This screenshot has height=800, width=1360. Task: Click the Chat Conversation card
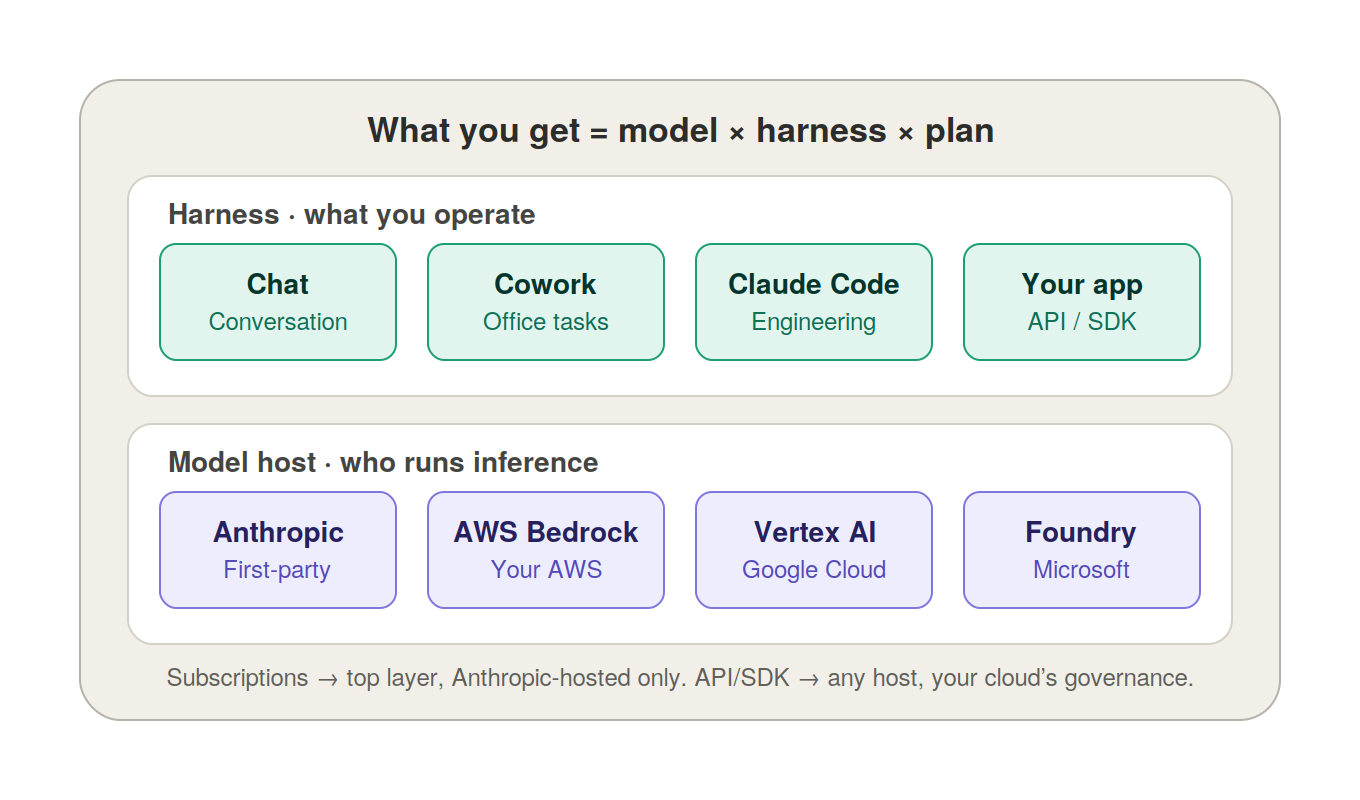point(278,302)
